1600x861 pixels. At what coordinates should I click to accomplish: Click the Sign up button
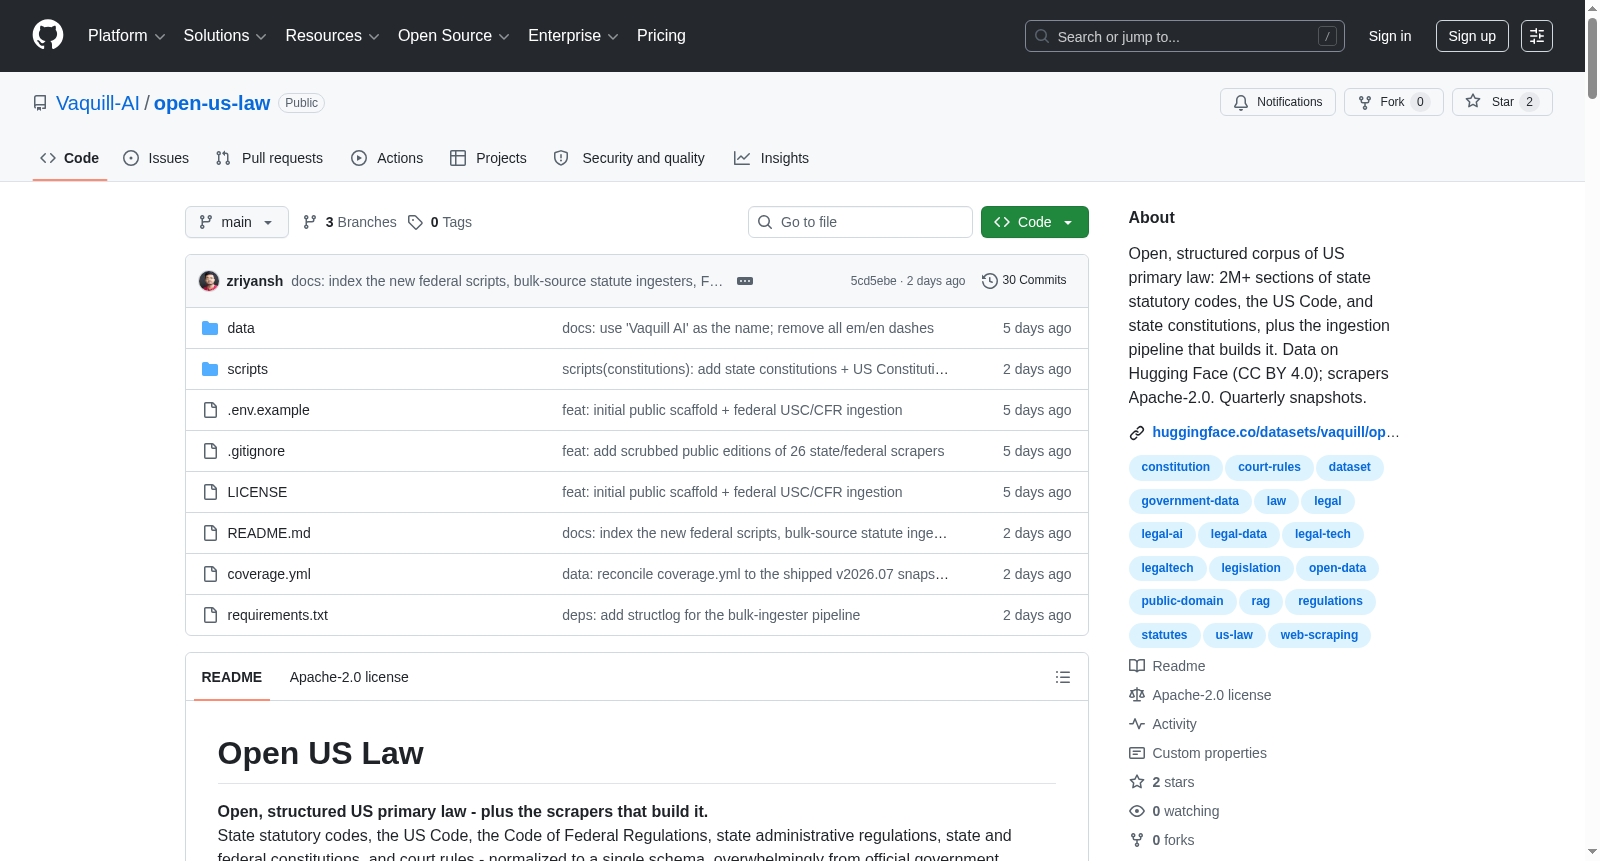(1472, 36)
